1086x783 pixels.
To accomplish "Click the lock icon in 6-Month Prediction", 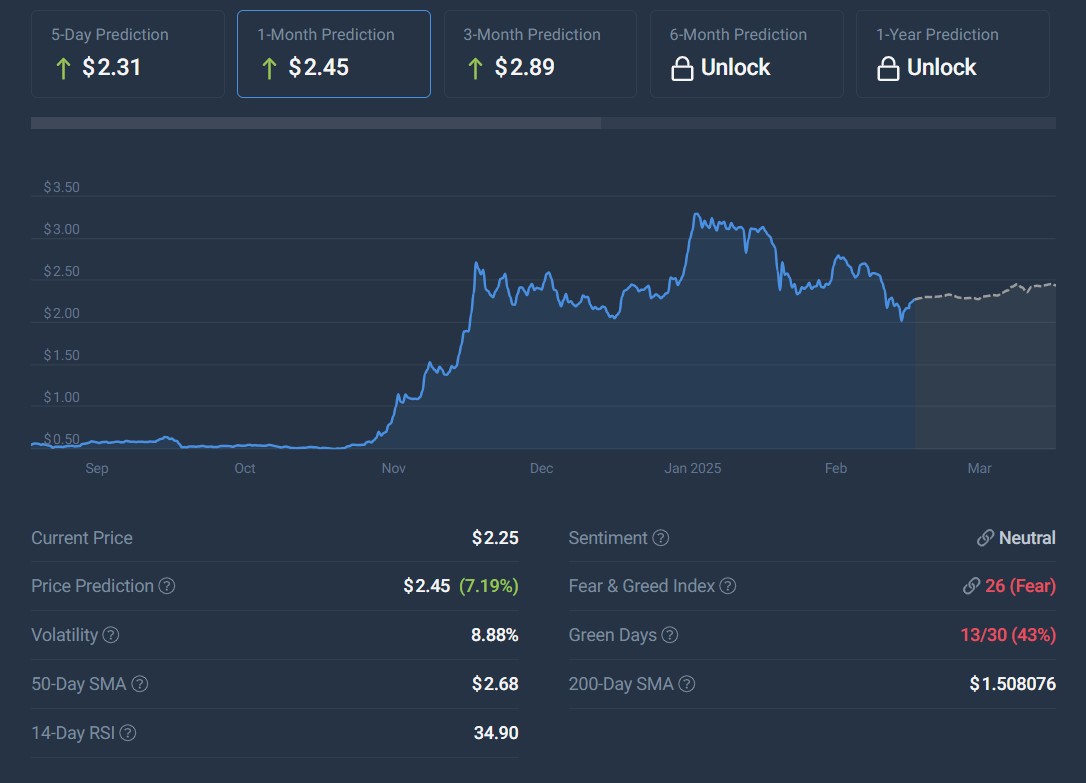I will (682, 69).
